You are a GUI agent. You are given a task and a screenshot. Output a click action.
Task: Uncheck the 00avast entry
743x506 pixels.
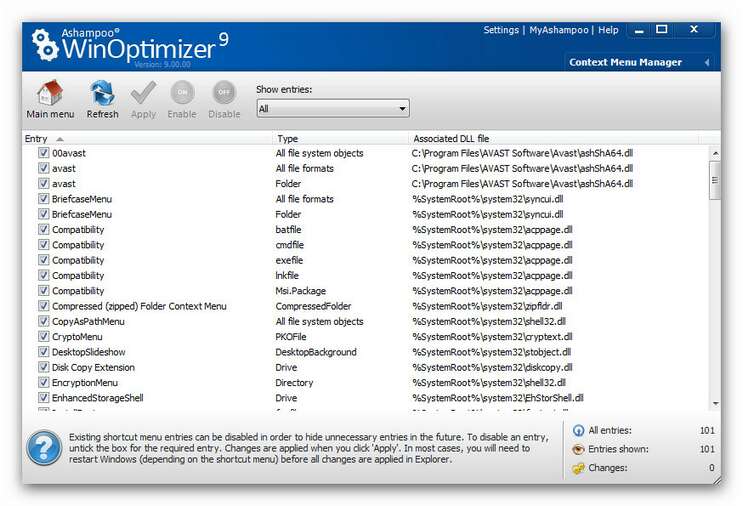pos(44,153)
